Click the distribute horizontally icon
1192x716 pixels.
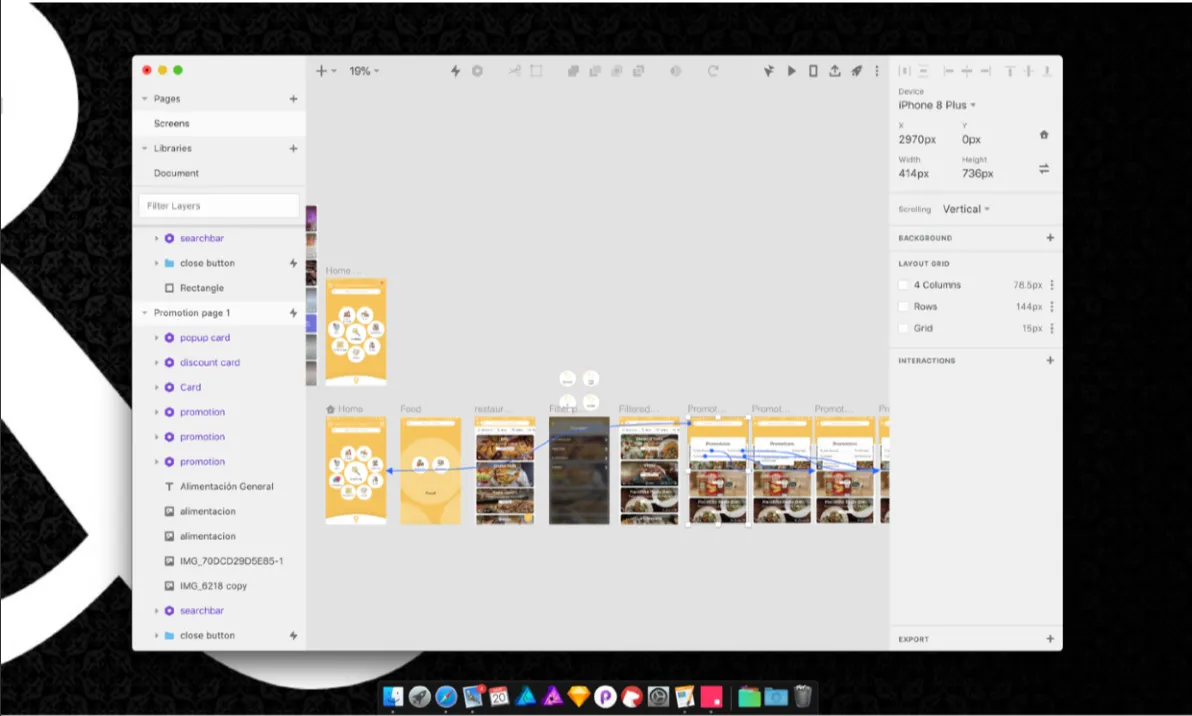[905, 71]
